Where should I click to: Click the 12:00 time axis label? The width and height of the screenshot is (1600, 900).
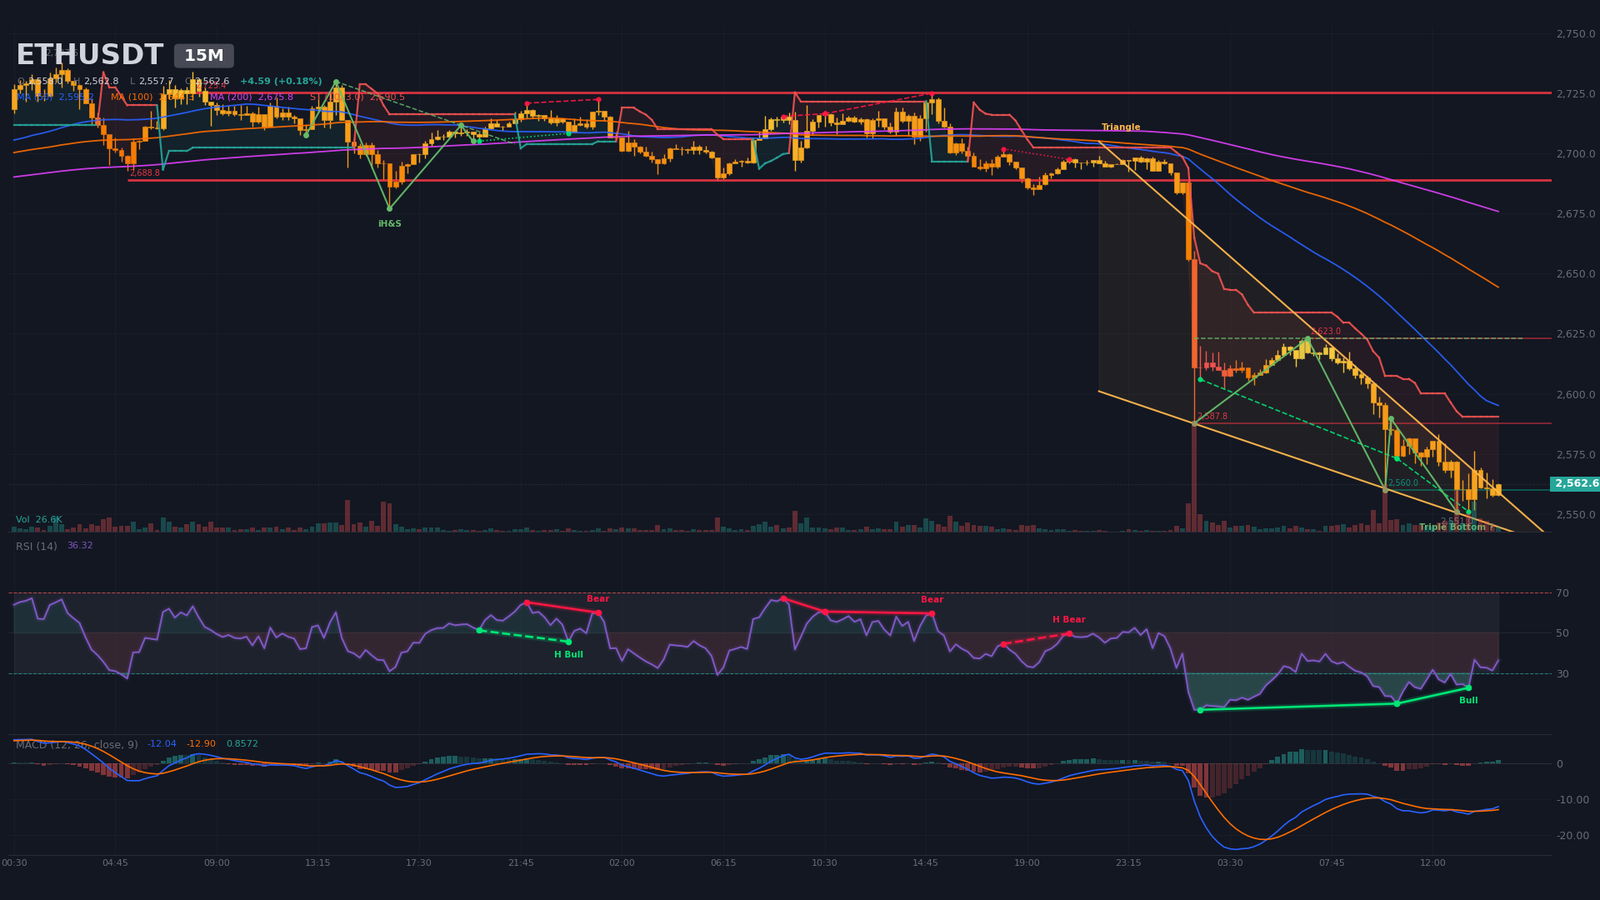(x=1433, y=863)
